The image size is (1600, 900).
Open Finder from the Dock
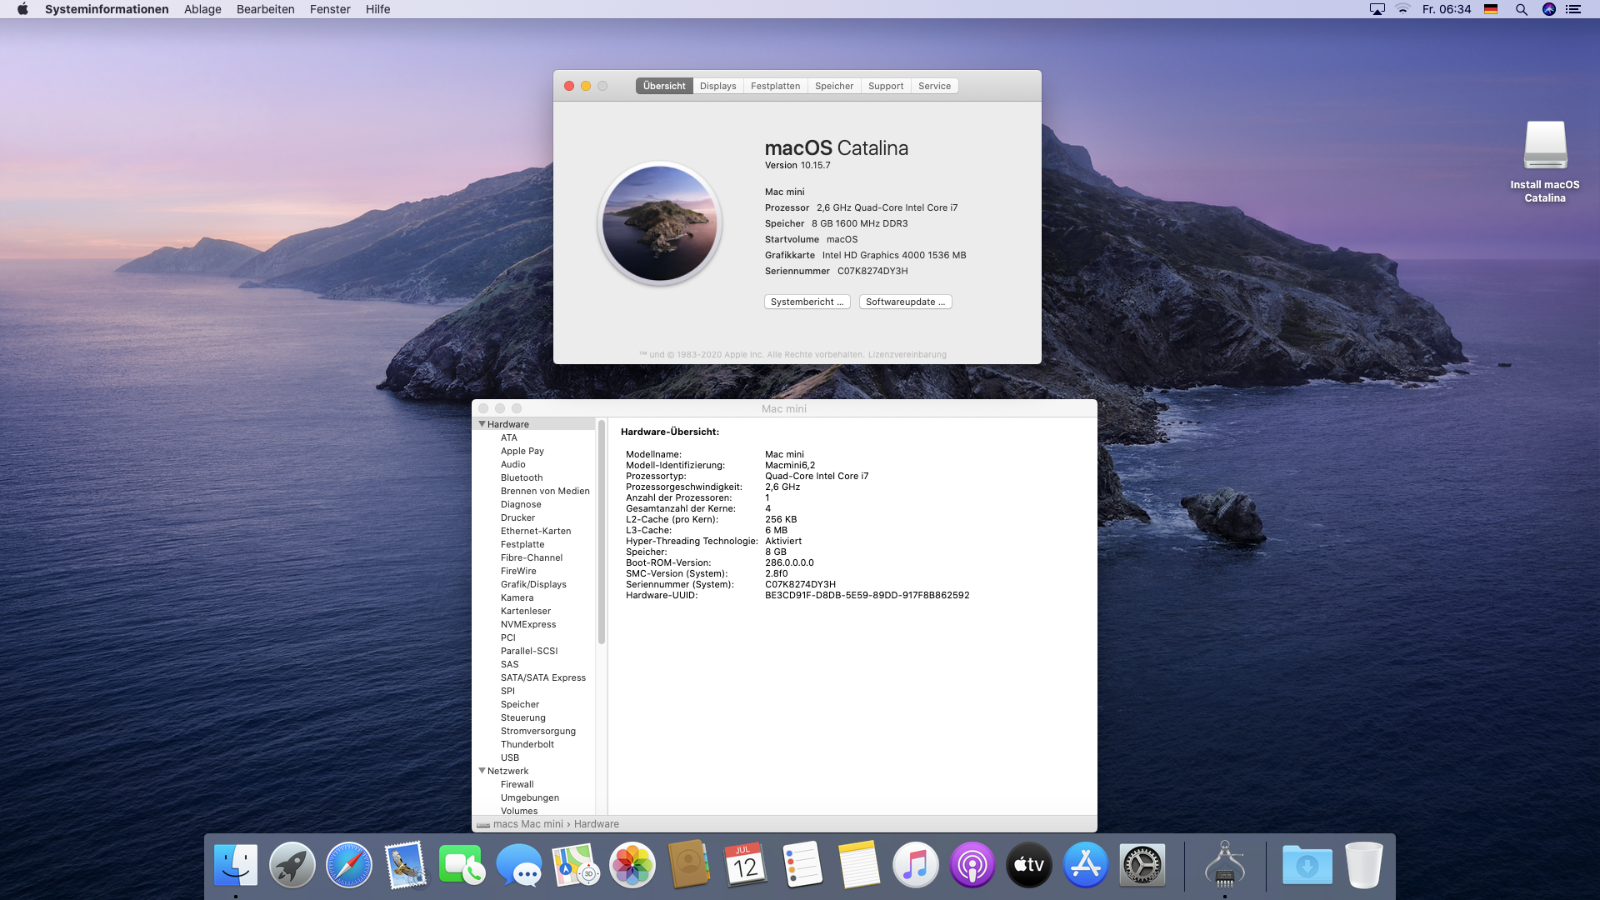[236, 865]
